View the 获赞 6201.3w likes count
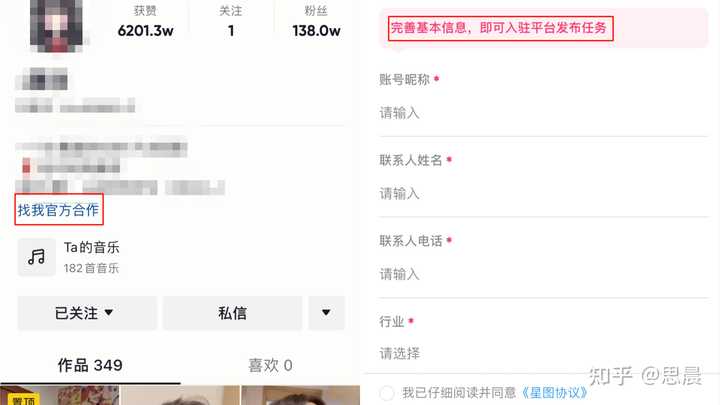Screen dimensions: 720x405 tap(146, 22)
